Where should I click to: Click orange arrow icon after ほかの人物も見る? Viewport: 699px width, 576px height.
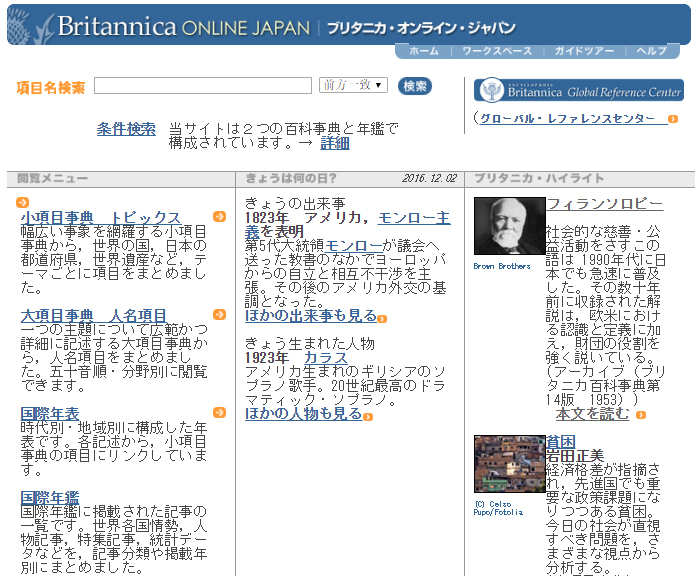(368, 416)
